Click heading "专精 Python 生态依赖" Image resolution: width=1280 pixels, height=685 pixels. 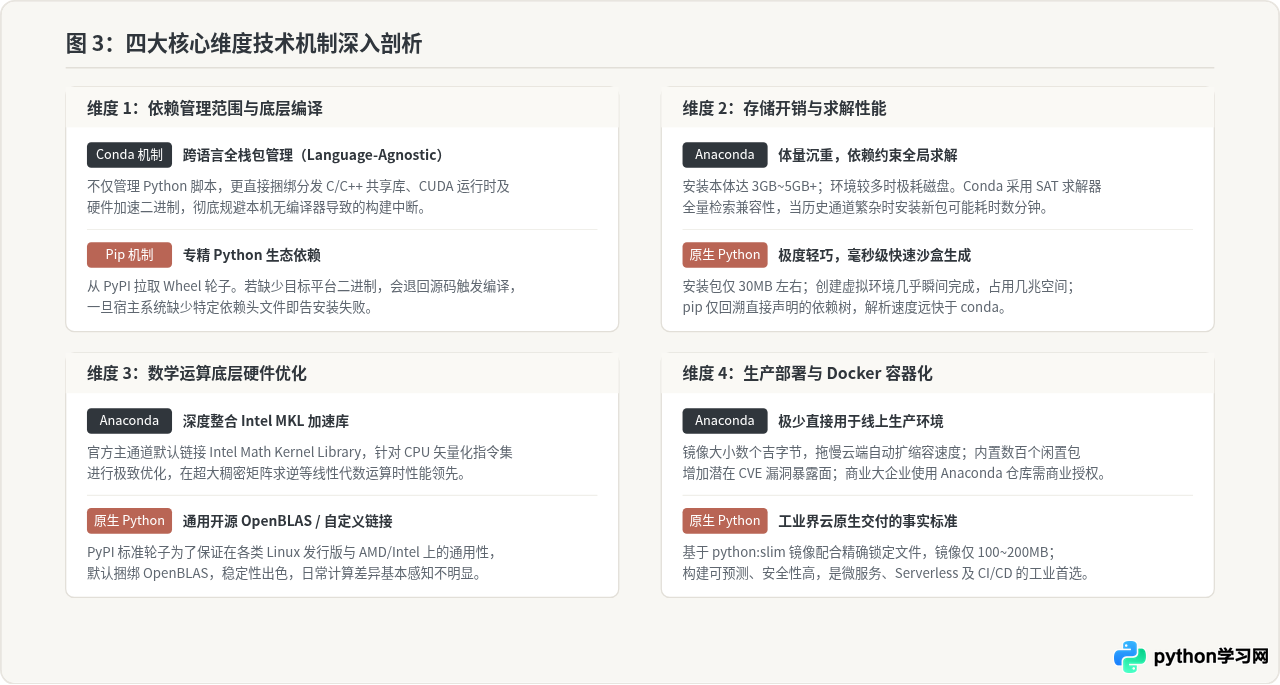[252, 255]
